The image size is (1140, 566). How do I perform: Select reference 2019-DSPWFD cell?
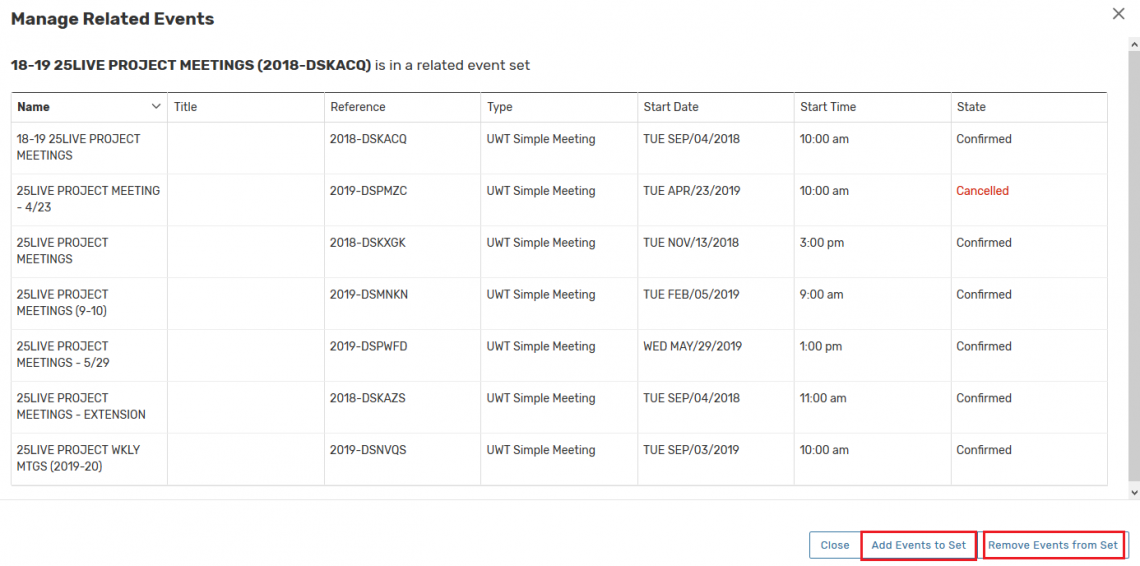point(368,347)
